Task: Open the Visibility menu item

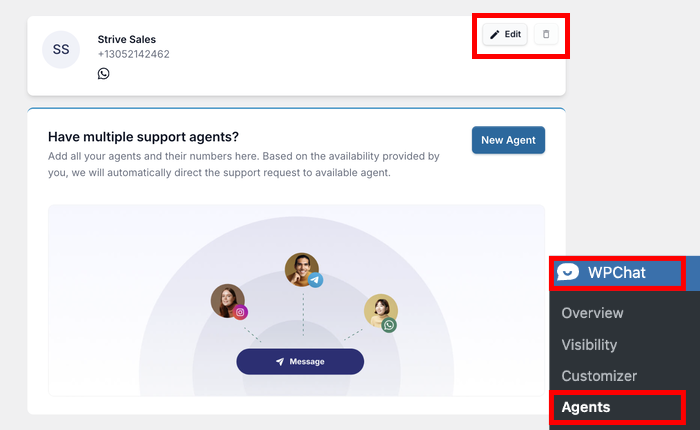Action: pyautogui.click(x=589, y=345)
